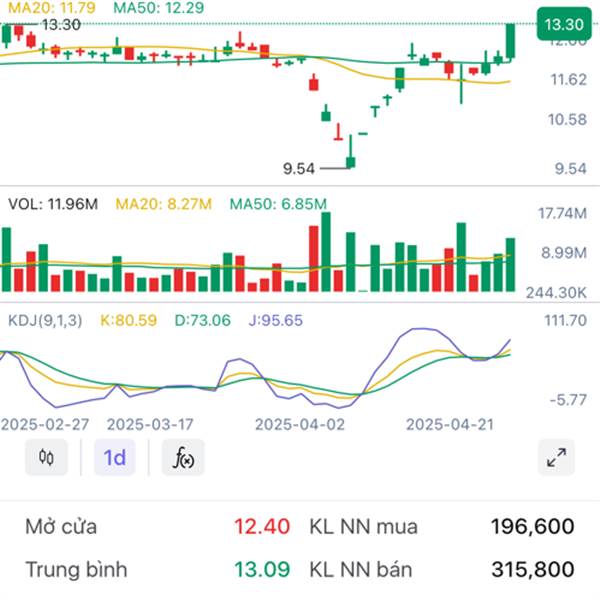
Task: Click the D:73.06 value
Action: point(203,320)
